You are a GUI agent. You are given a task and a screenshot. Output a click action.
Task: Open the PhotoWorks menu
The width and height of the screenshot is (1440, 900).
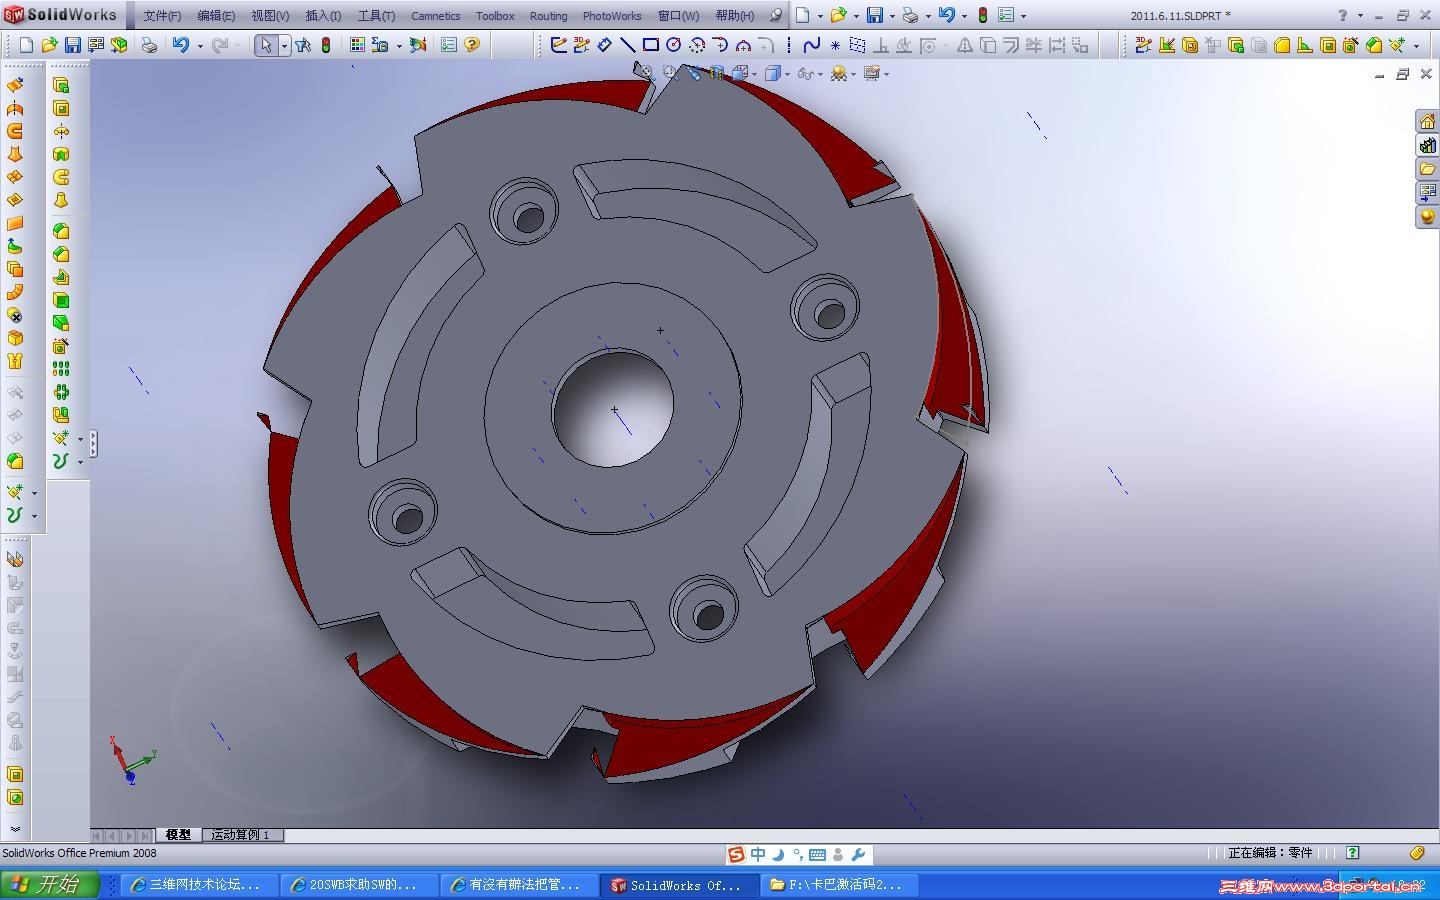612,16
